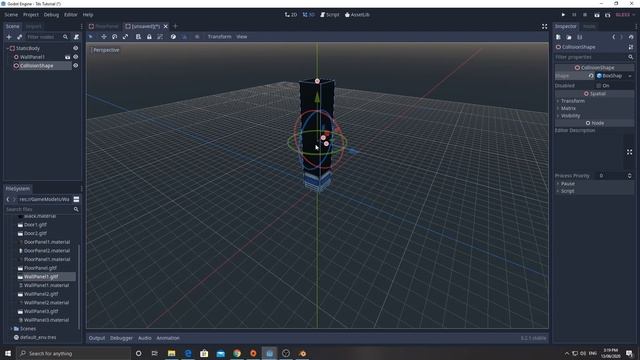Open the Transform menu in viewport toolbar
The width and height of the screenshot is (640, 360).
click(x=219, y=37)
